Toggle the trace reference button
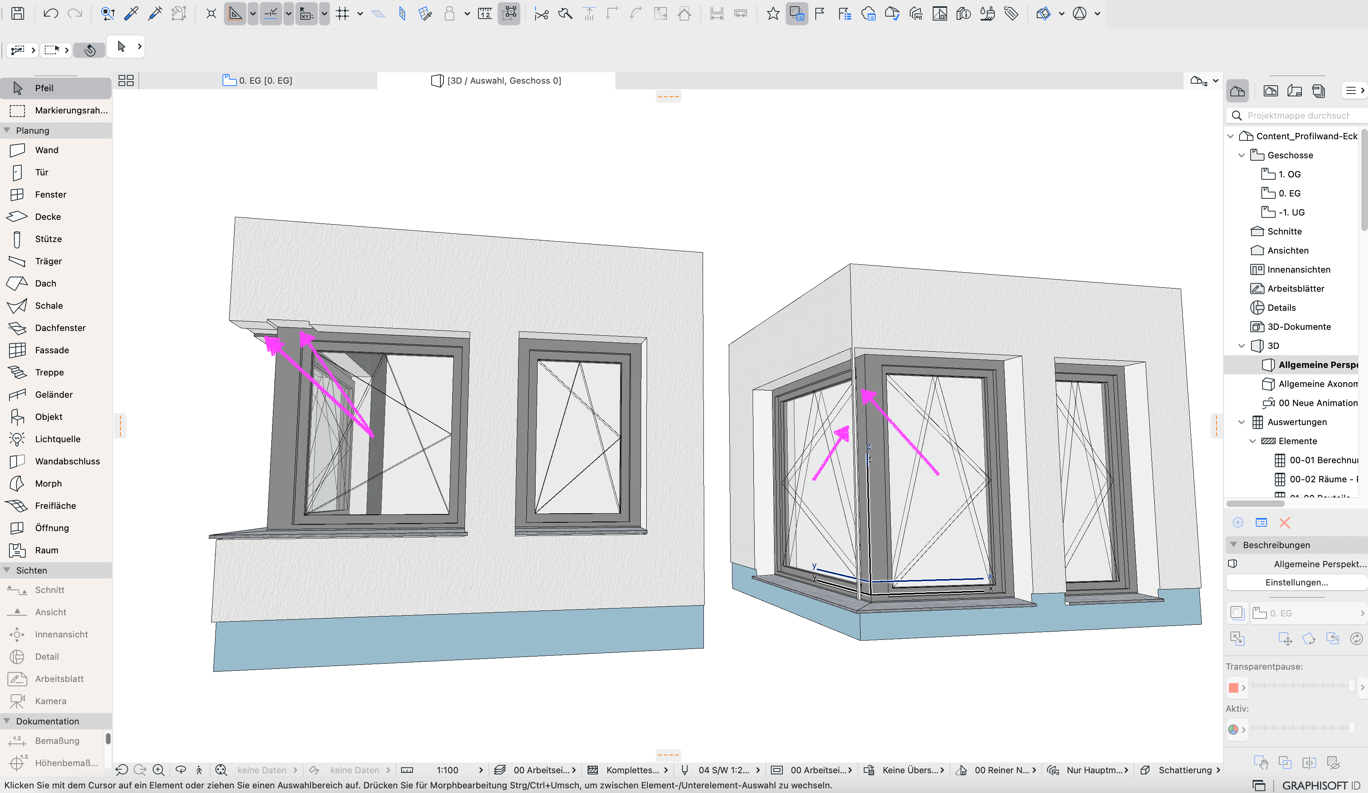The image size is (1368, 793). [797, 14]
